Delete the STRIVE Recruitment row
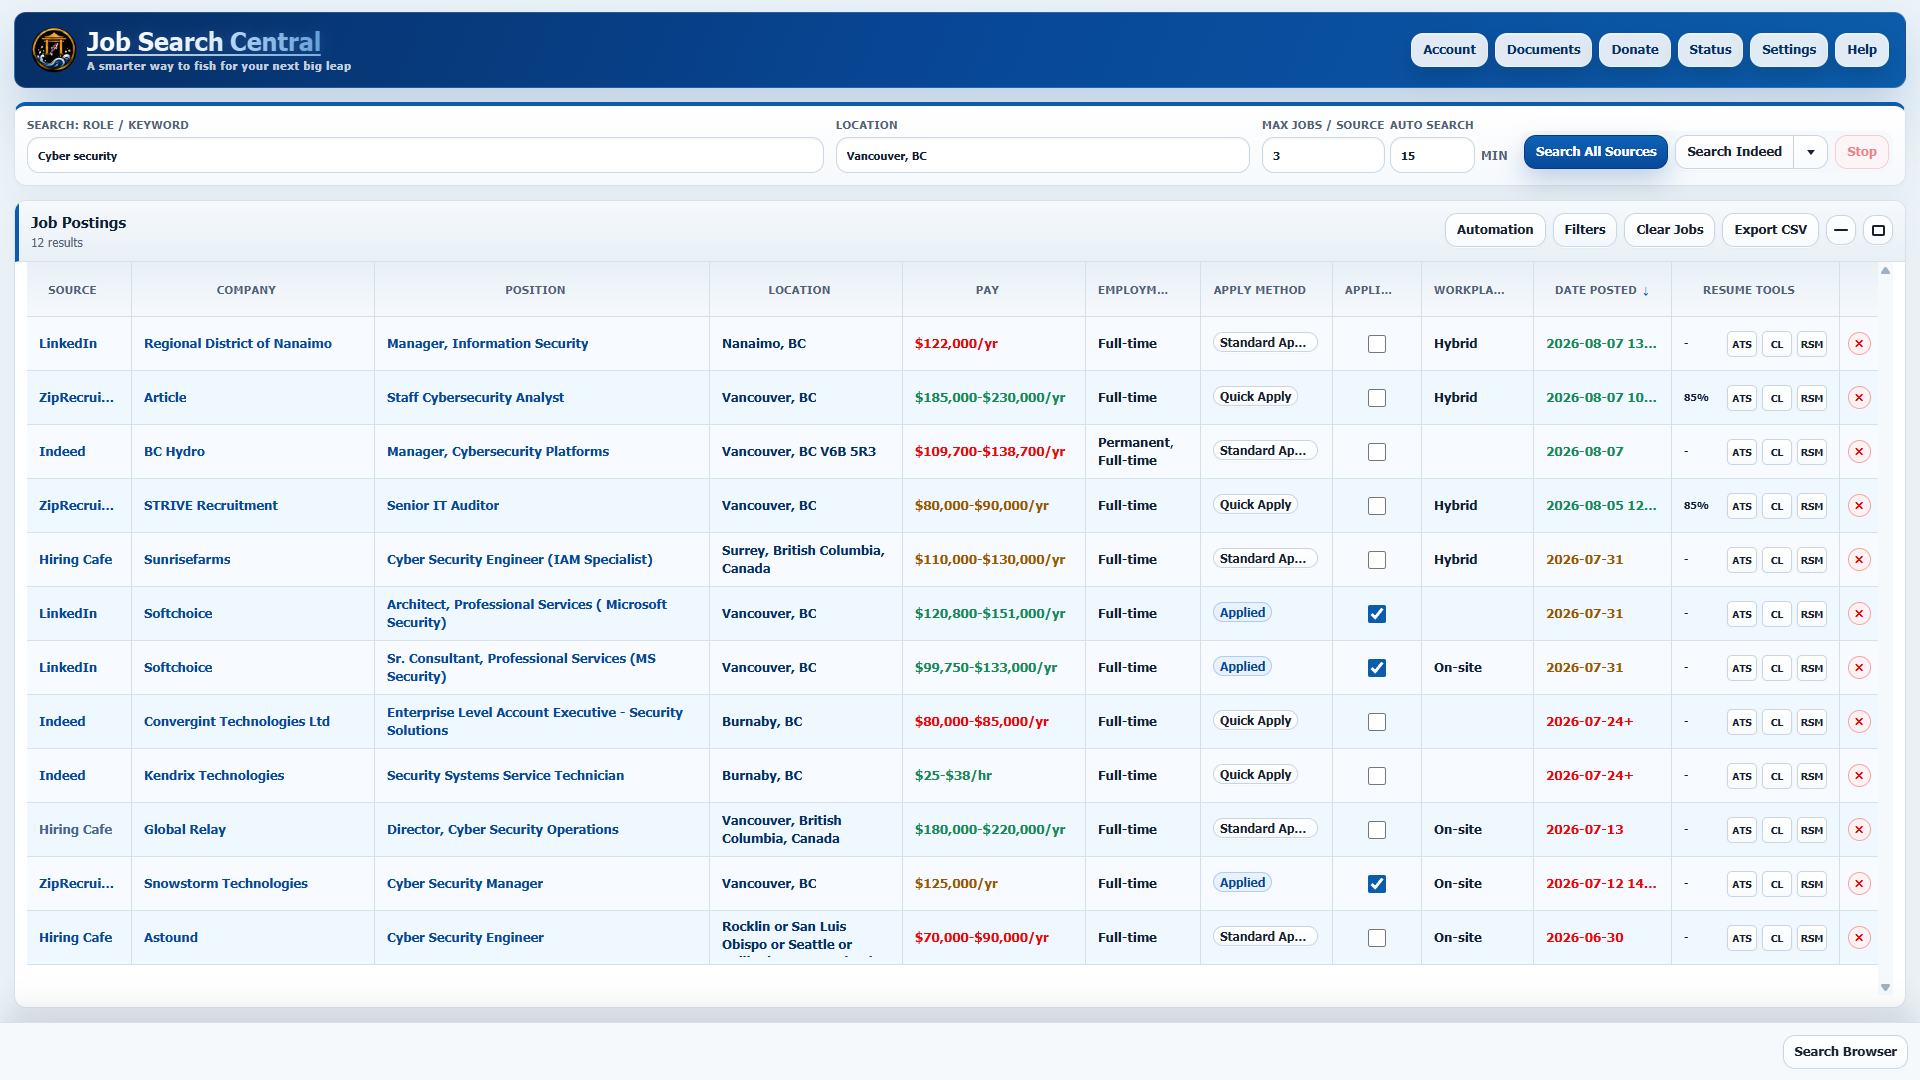The image size is (1920, 1080). point(1859,506)
